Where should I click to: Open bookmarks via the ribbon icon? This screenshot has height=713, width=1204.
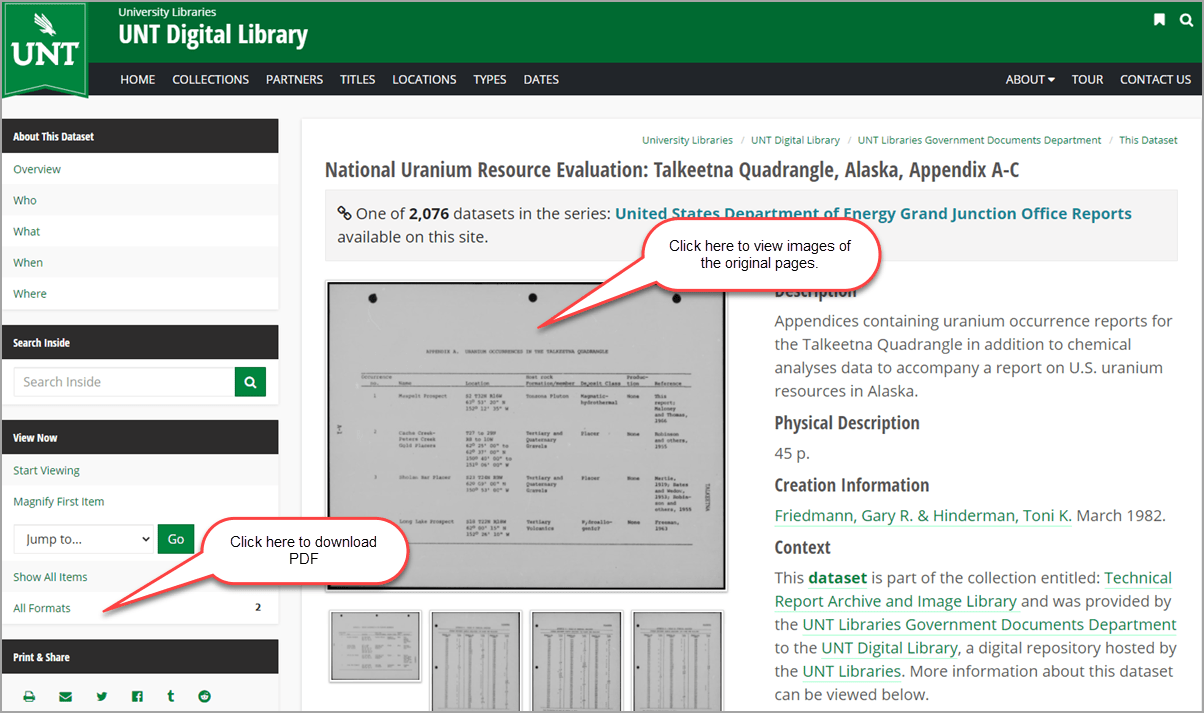click(1159, 19)
